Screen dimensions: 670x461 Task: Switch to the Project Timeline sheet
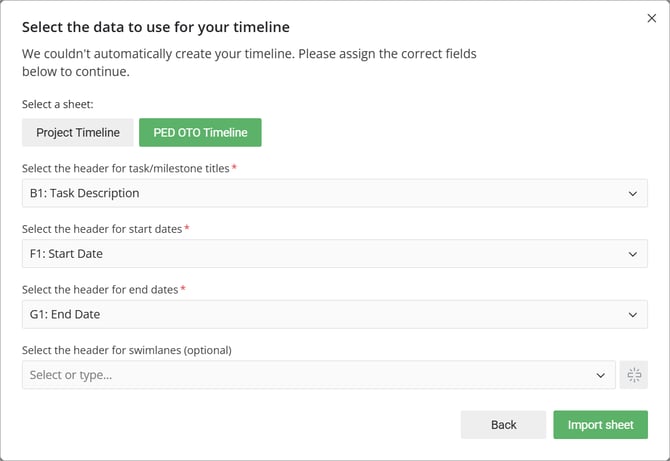pyautogui.click(x=78, y=132)
